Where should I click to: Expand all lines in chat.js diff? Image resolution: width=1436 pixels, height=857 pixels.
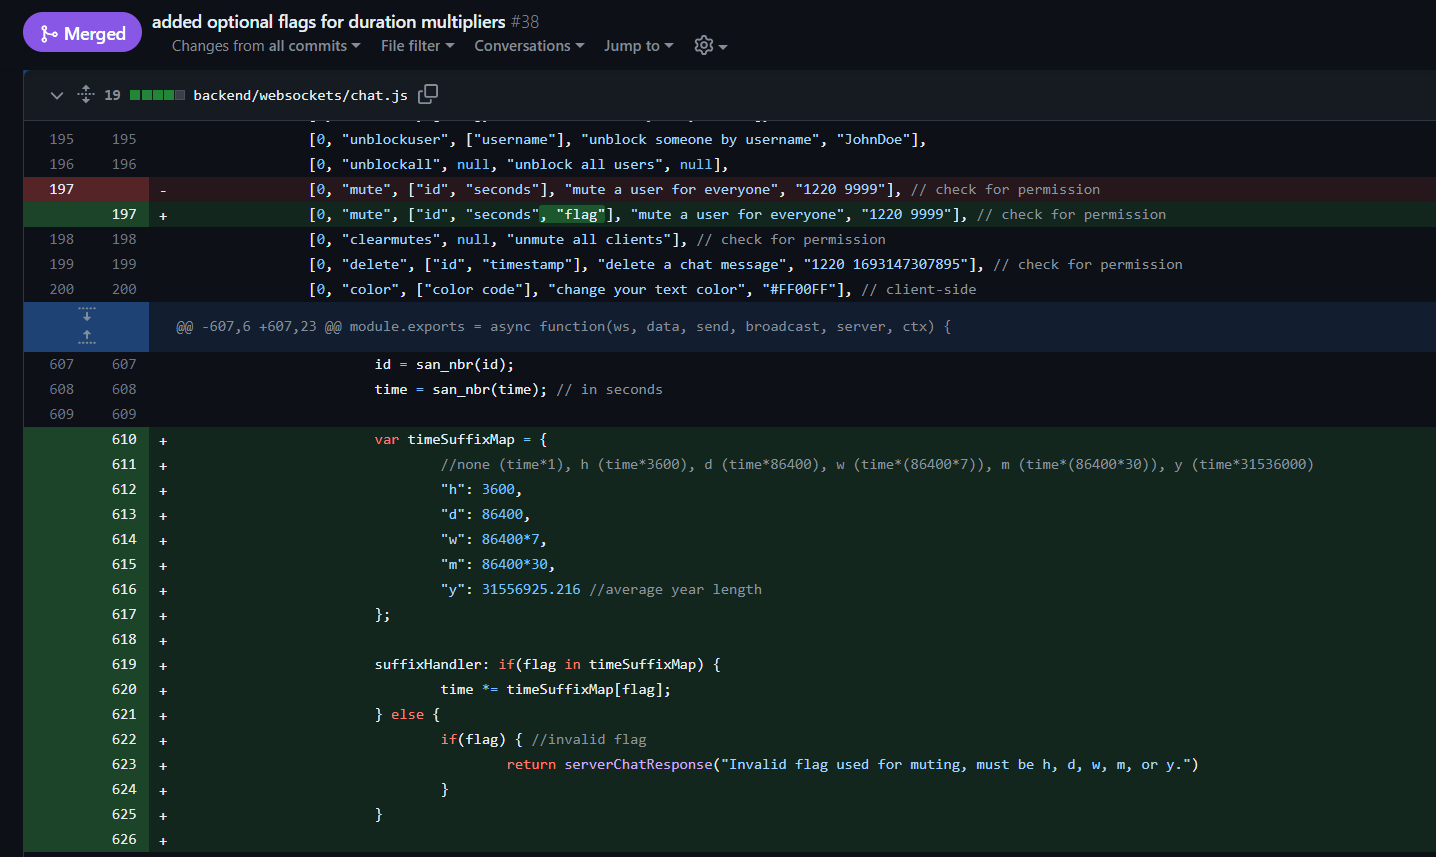click(86, 94)
